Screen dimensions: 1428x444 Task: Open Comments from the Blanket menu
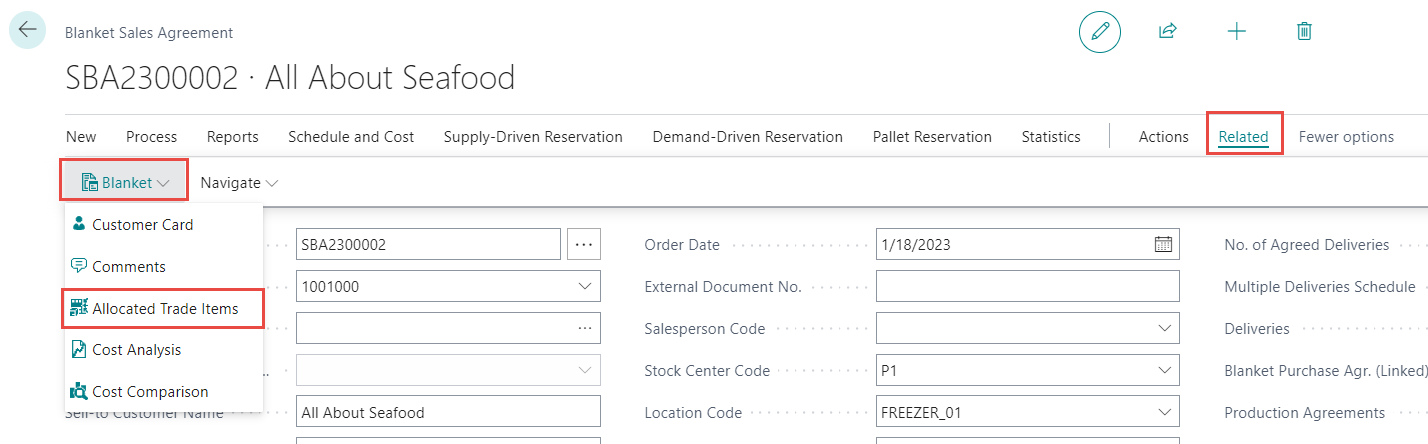tap(128, 267)
